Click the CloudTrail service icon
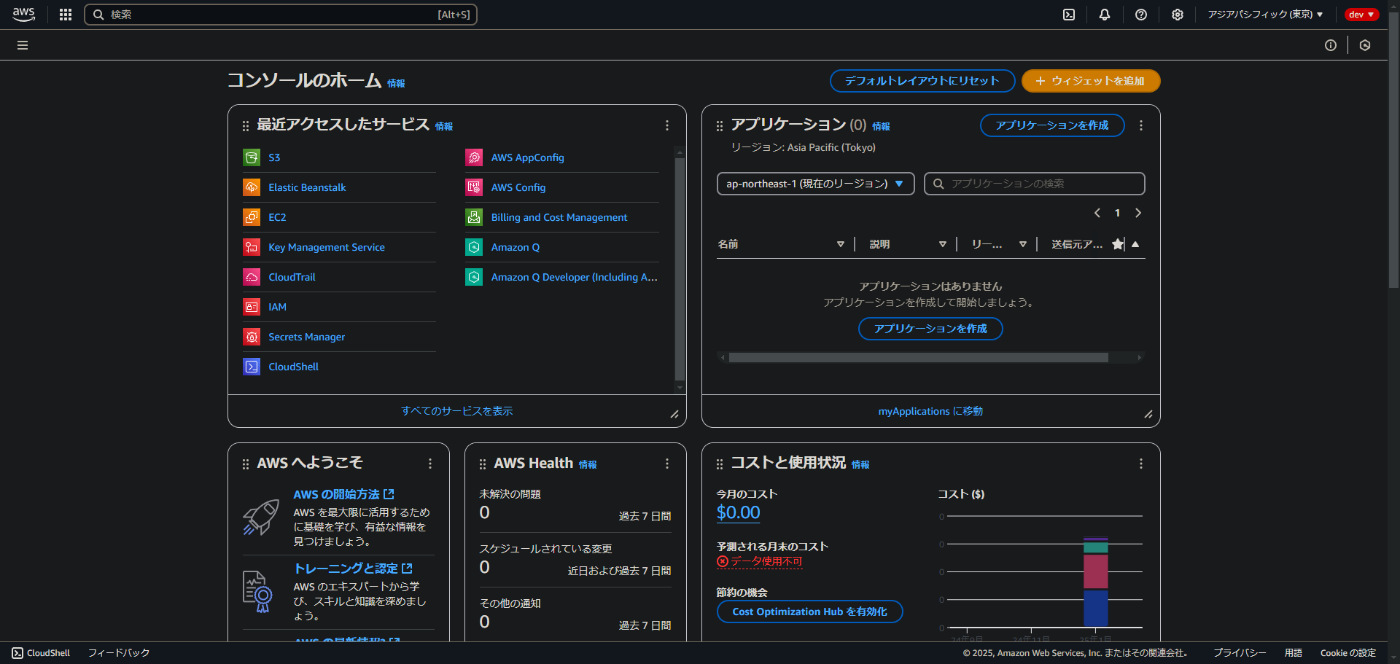 251,277
